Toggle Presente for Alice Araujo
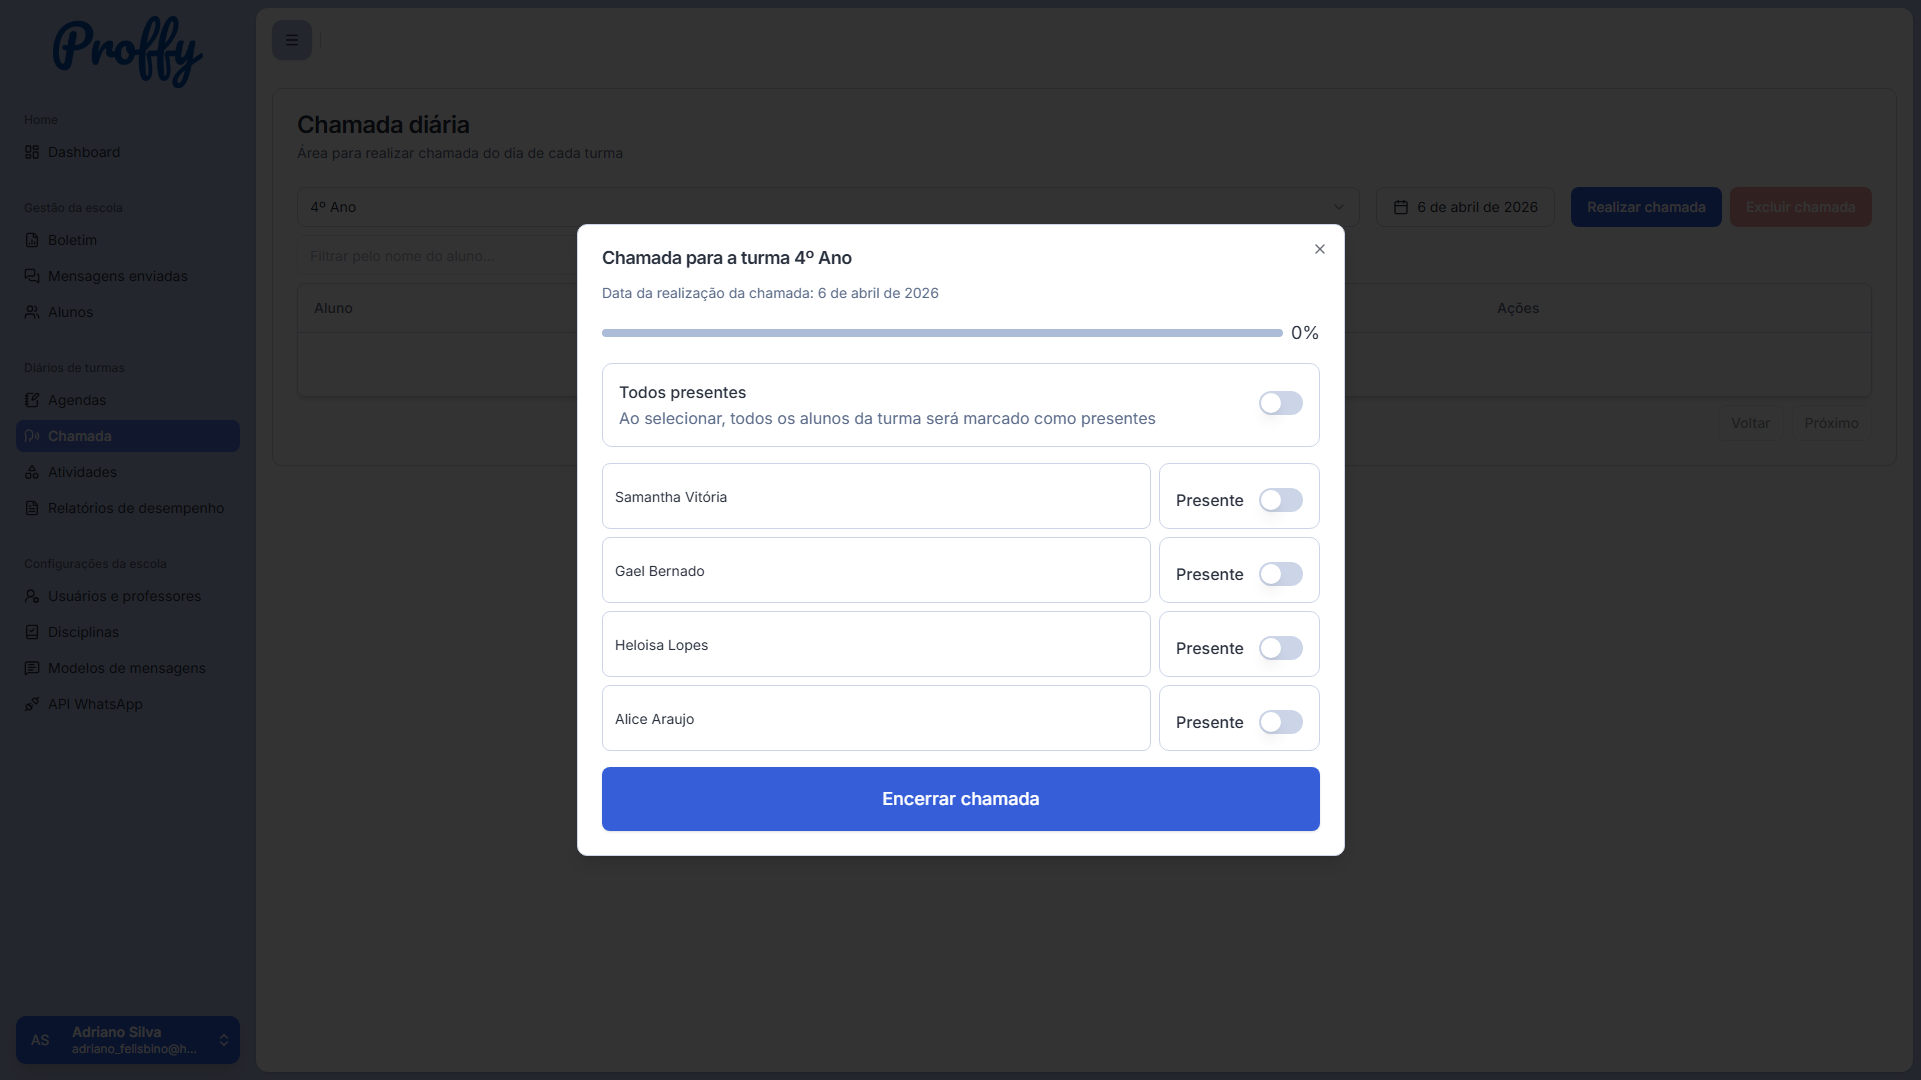 coord(1280,722)
